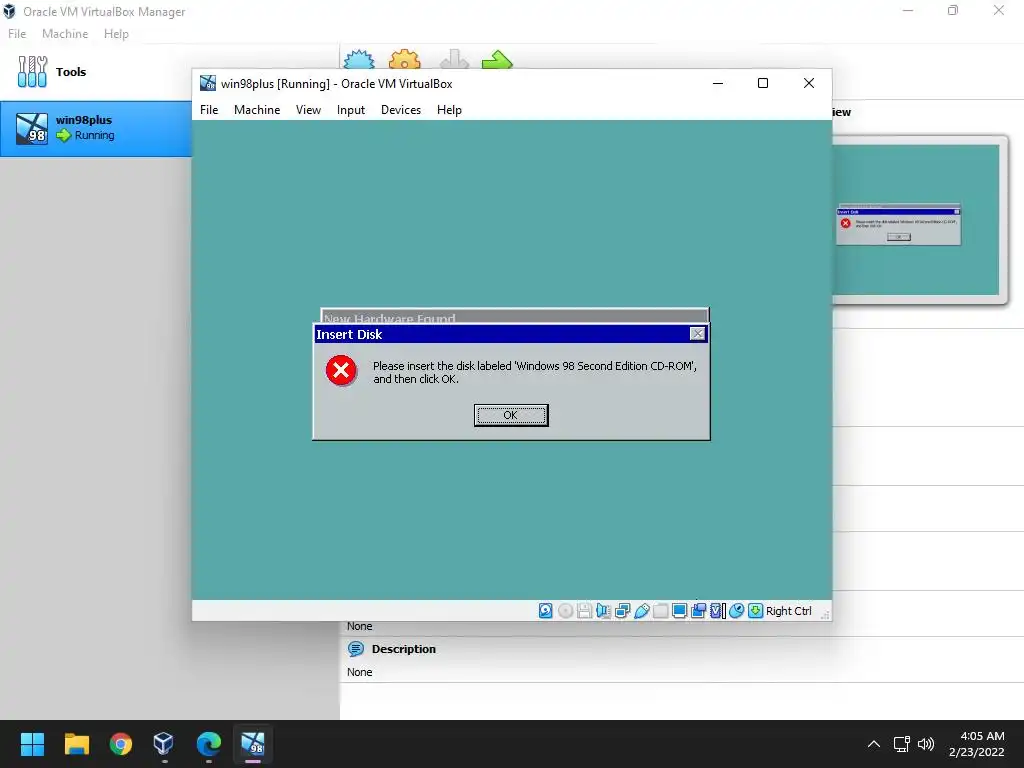Screen dimensions: 1024x768
Task: Click the Settings gear toolbar icon
Action: tap(404, 60)
